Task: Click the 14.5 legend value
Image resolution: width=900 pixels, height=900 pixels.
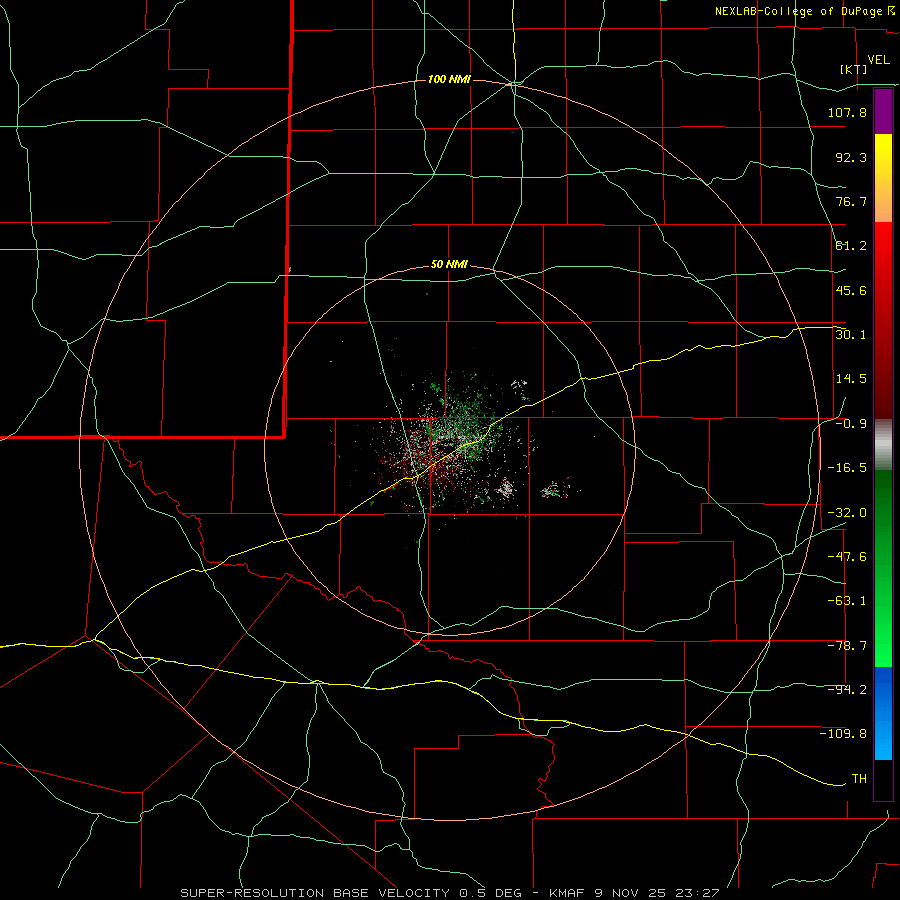Action: pos(851,379)
